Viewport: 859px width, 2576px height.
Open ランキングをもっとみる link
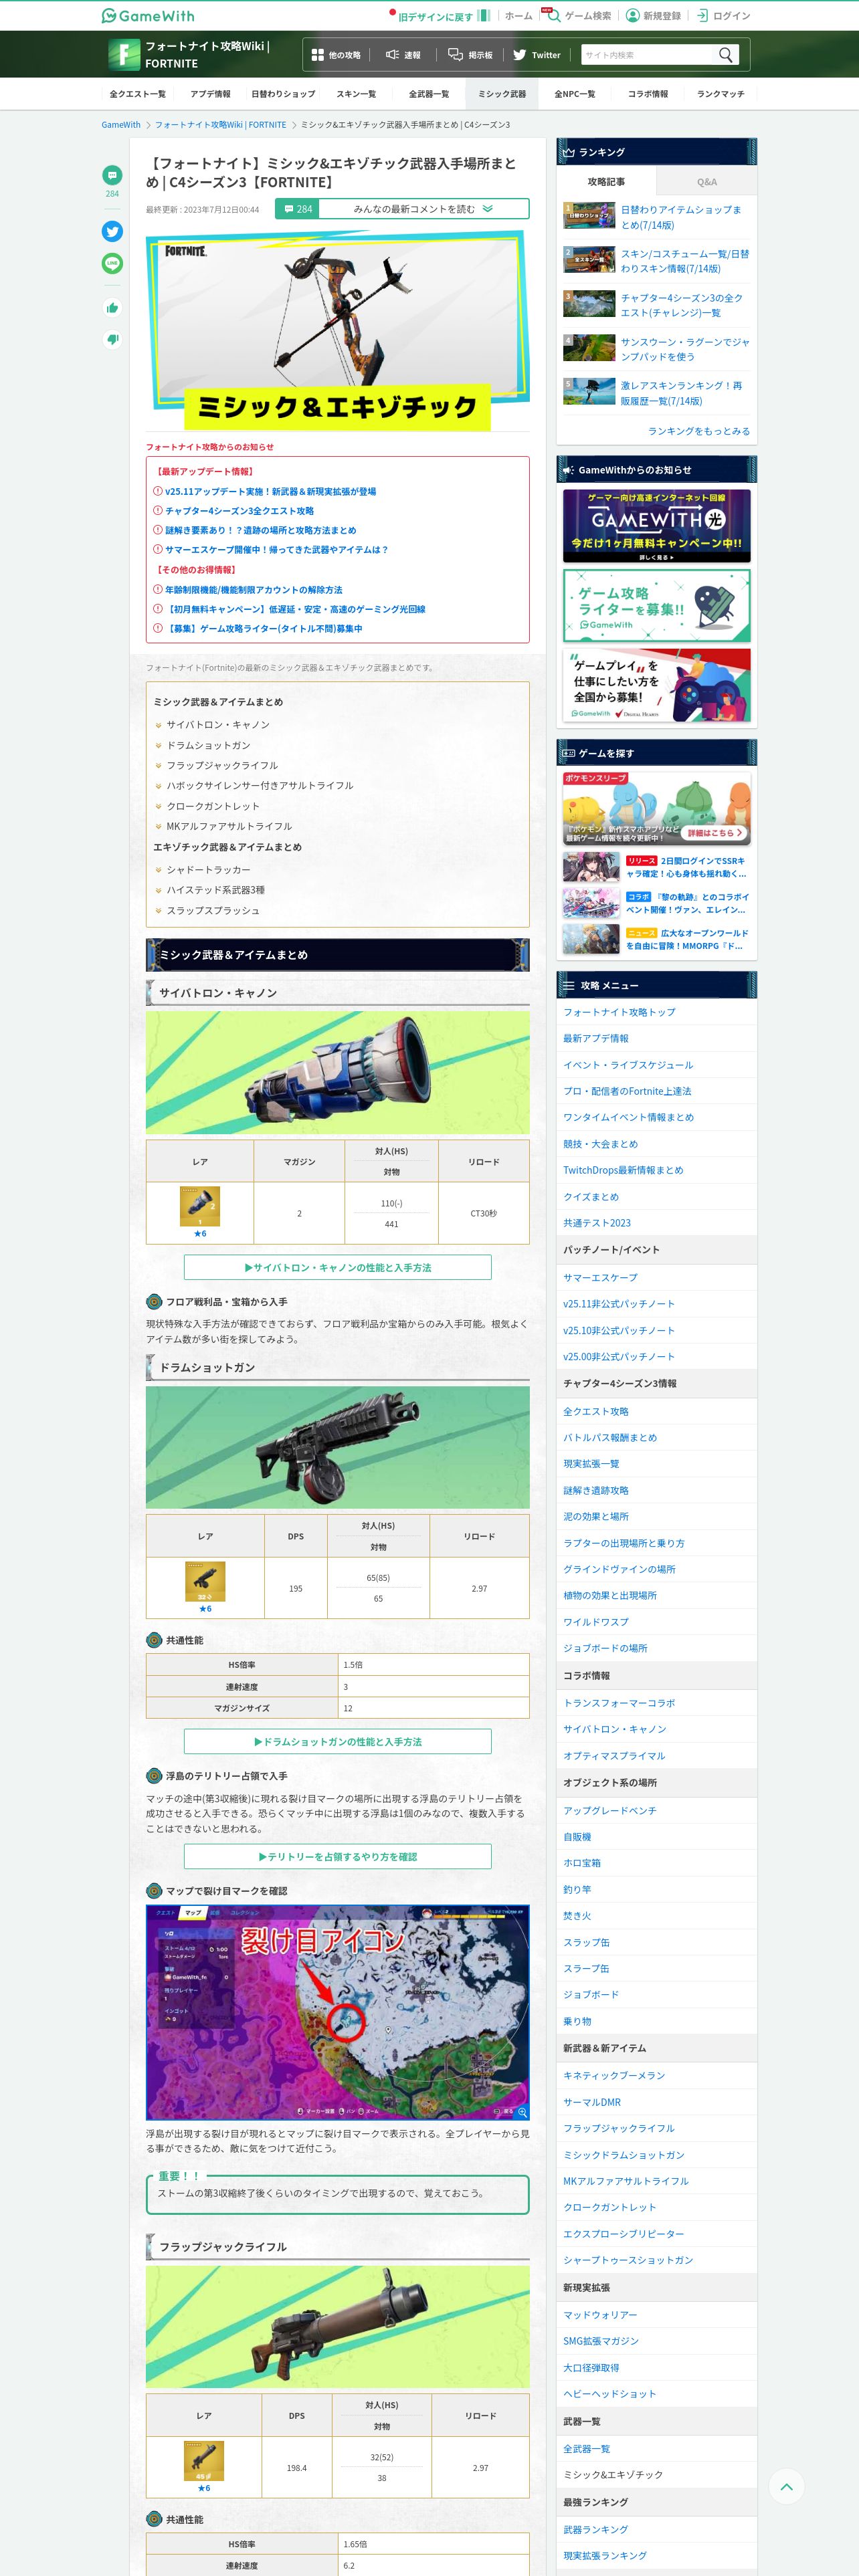[699, 431]
